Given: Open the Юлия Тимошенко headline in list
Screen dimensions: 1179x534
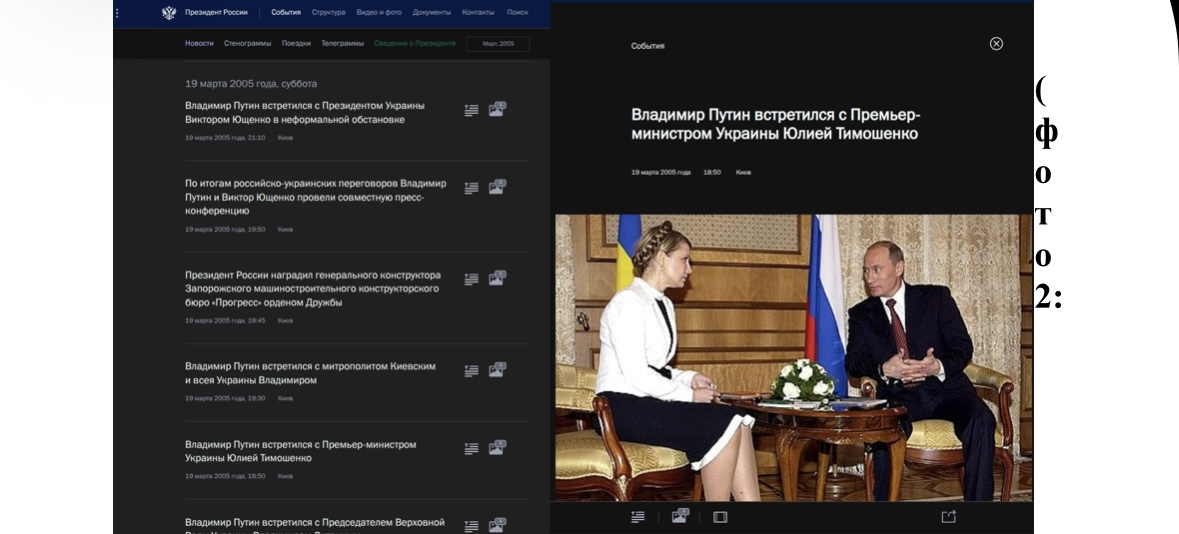Looking at the screenshot, I should pos(301,451).
